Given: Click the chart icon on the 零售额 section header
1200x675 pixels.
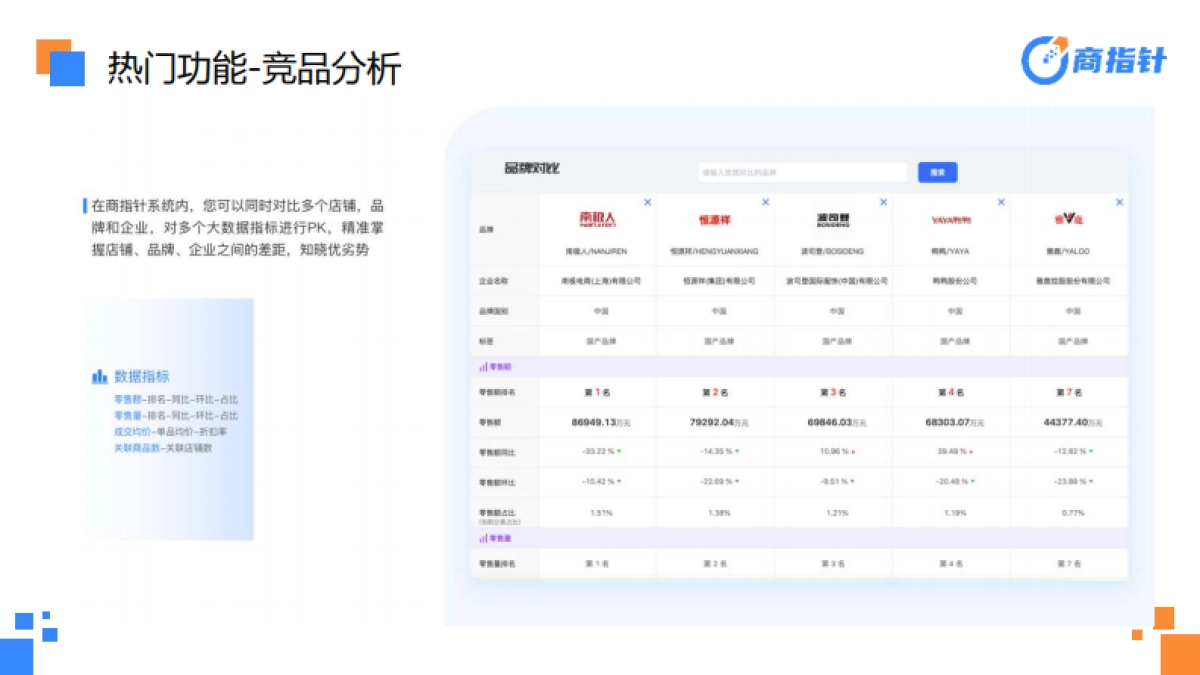Looking at the screenshot, I should (x=483, y=367).
